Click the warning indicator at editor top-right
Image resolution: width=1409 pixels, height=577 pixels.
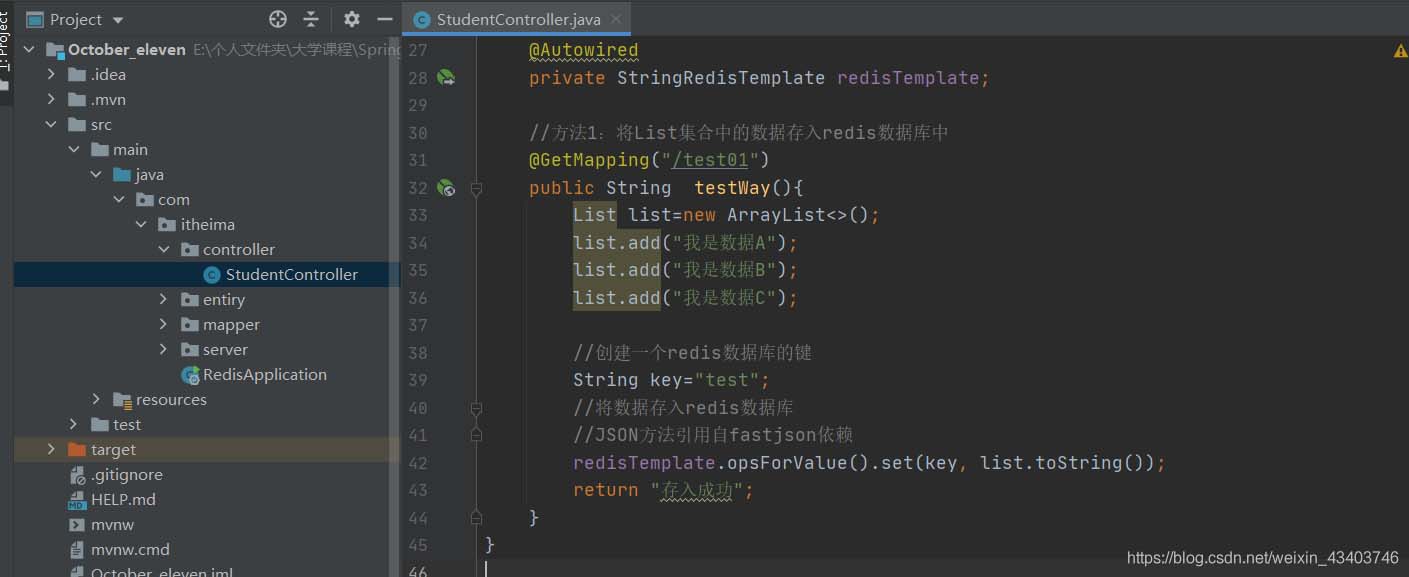point(1399,47)
